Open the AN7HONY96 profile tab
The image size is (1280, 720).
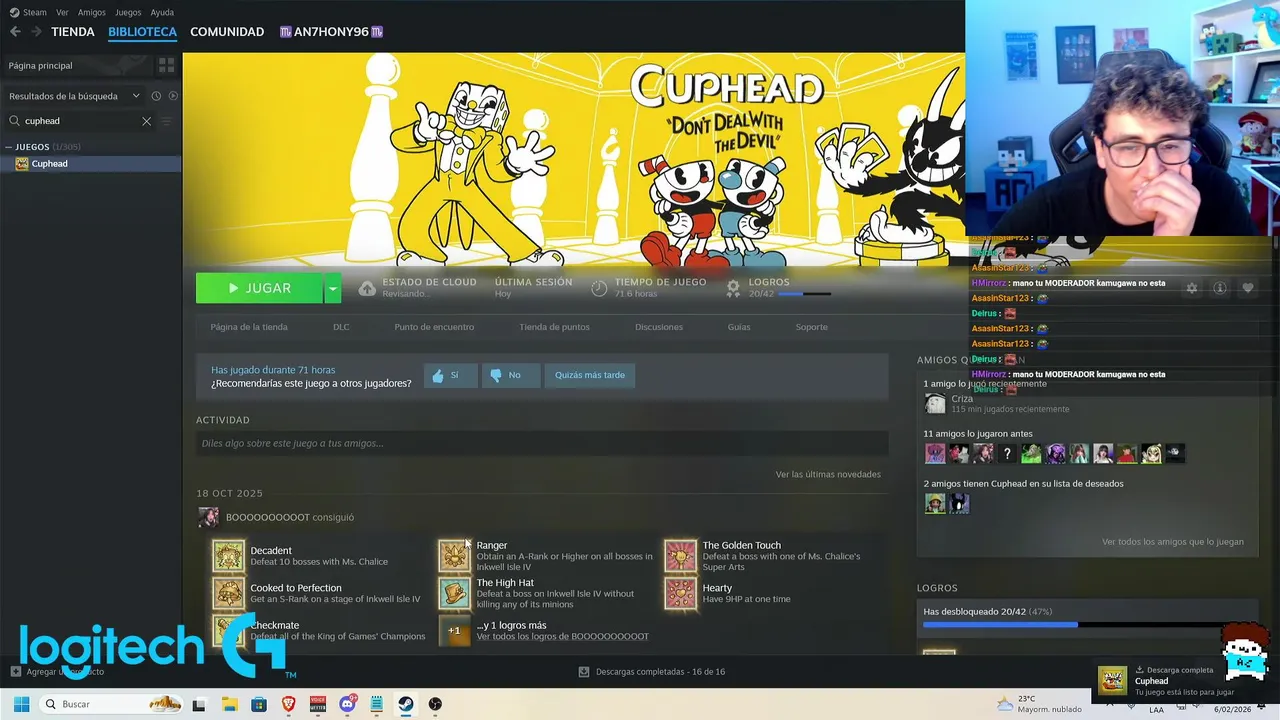[x=331, y=32]
